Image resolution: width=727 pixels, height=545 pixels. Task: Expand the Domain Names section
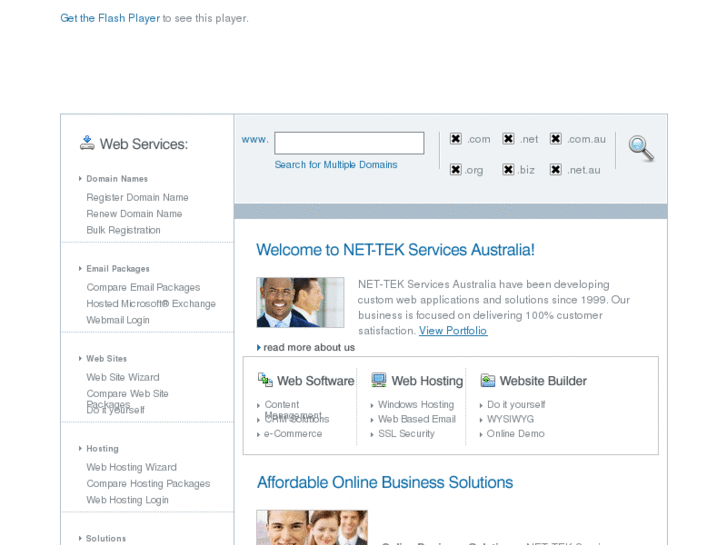click(x=117, y=179)
